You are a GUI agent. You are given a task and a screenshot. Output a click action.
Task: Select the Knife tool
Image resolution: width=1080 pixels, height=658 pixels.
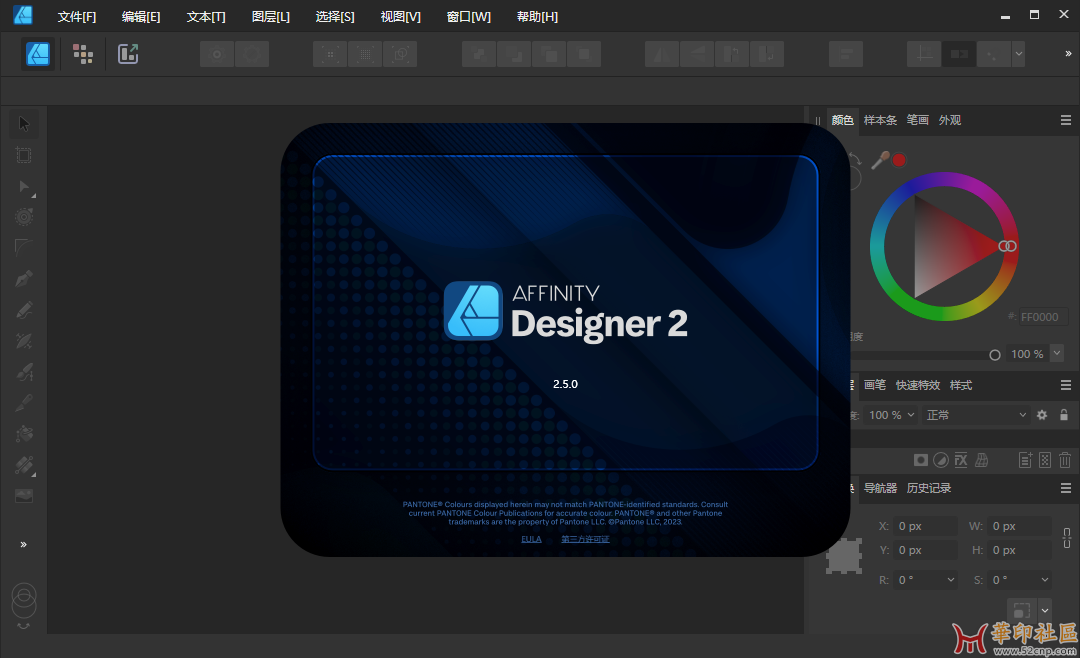click(x=23, y=403)
